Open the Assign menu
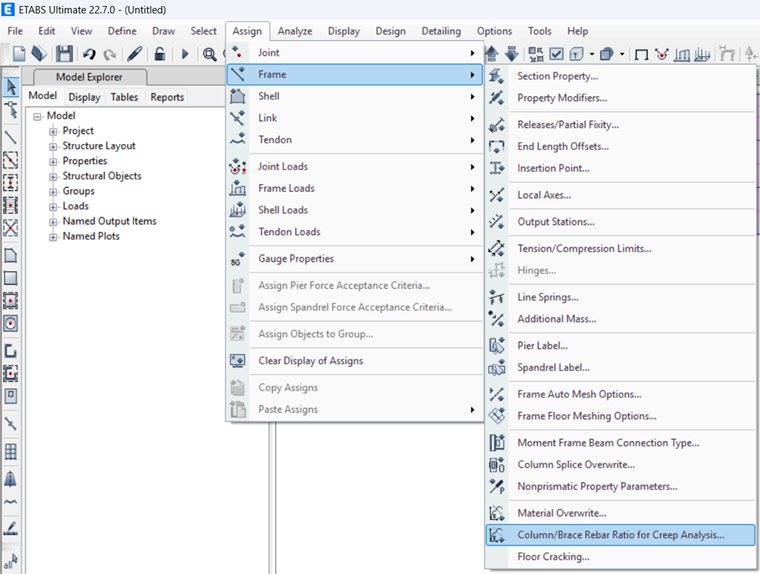 [x=247, y=31]
